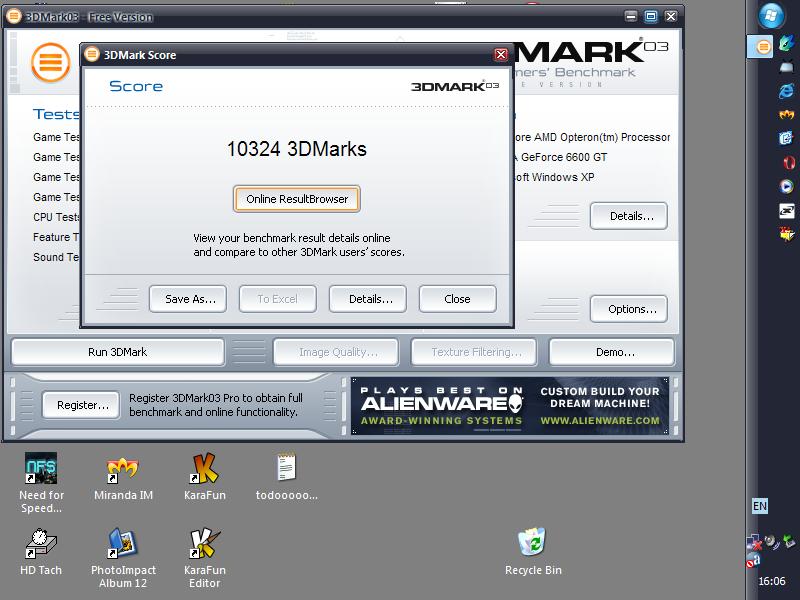Click the 3DMark Score dialog title icon
Viewport: 800px width, 600px height.
point(92,54)
